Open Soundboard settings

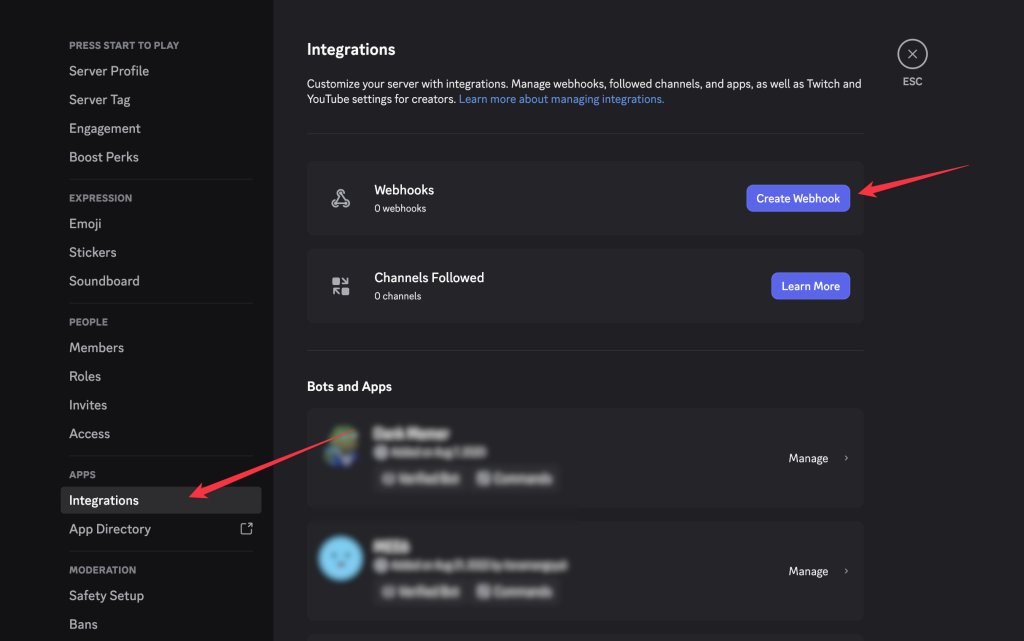pos(104,281)
